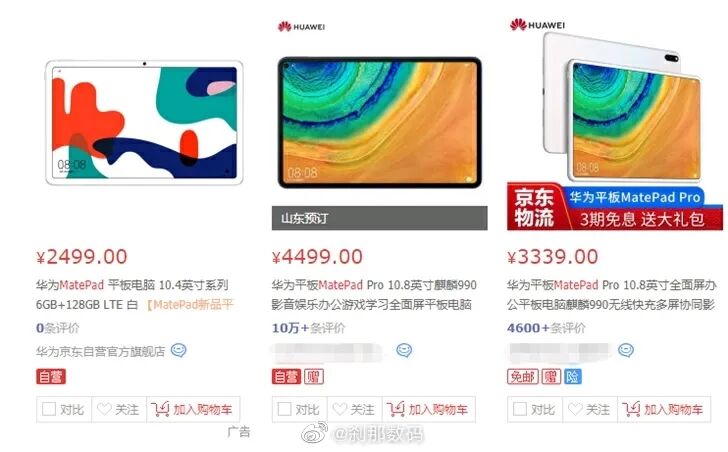Click chat icon for ¥4499 MatePad Pro seller
The width and height of the screenshot is (728, 452).
tap(404, 350)
